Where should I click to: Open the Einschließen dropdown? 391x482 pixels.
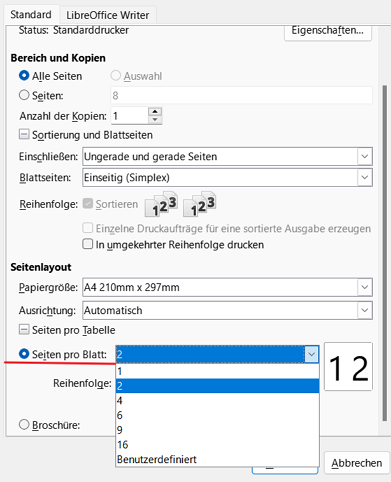coord(227,156)
